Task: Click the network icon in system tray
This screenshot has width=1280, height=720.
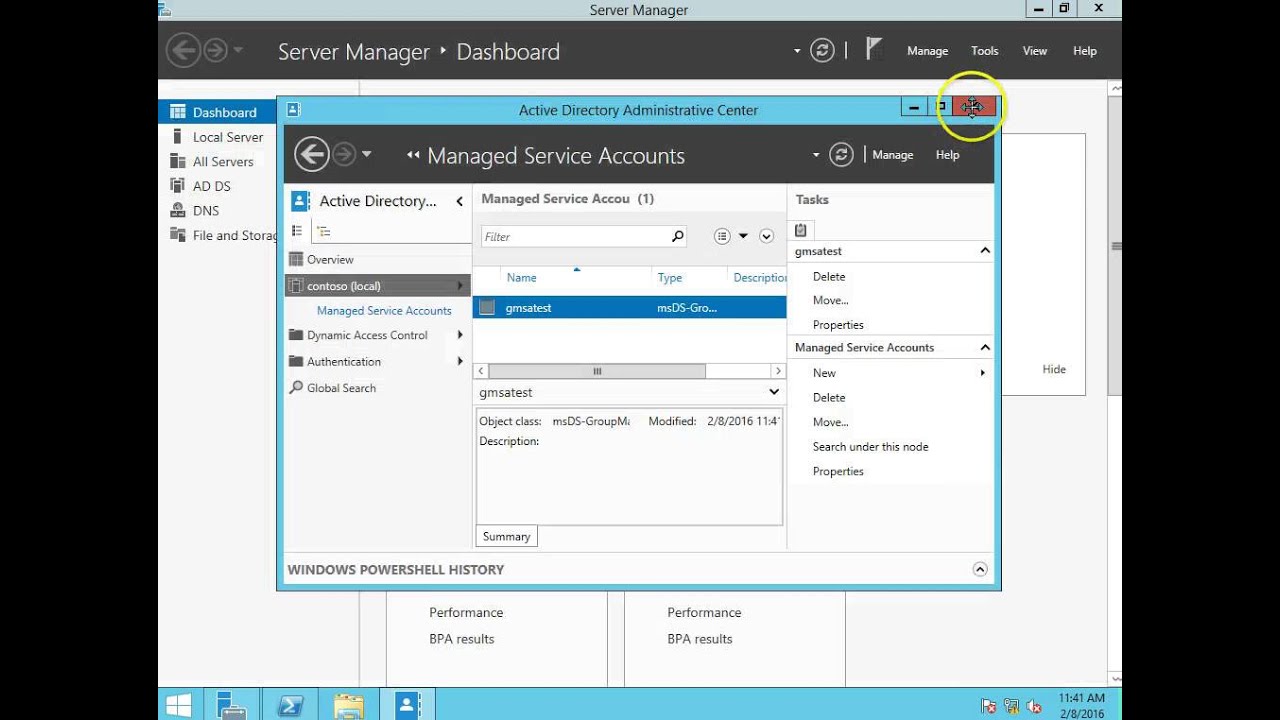Action: tap(1011, 706)
